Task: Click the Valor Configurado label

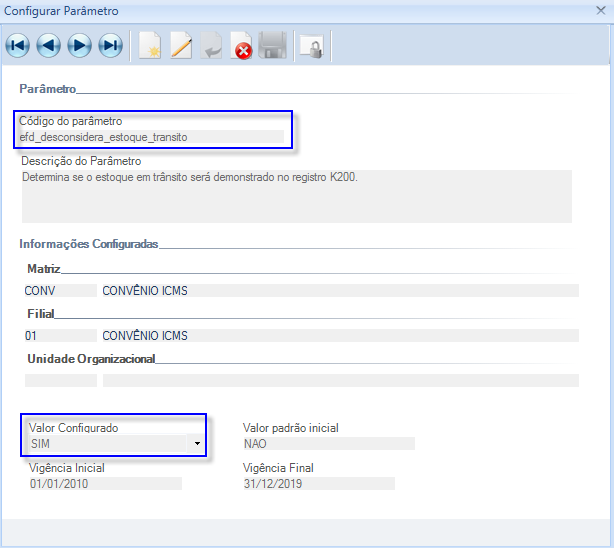Action: [x=74, y=427]
